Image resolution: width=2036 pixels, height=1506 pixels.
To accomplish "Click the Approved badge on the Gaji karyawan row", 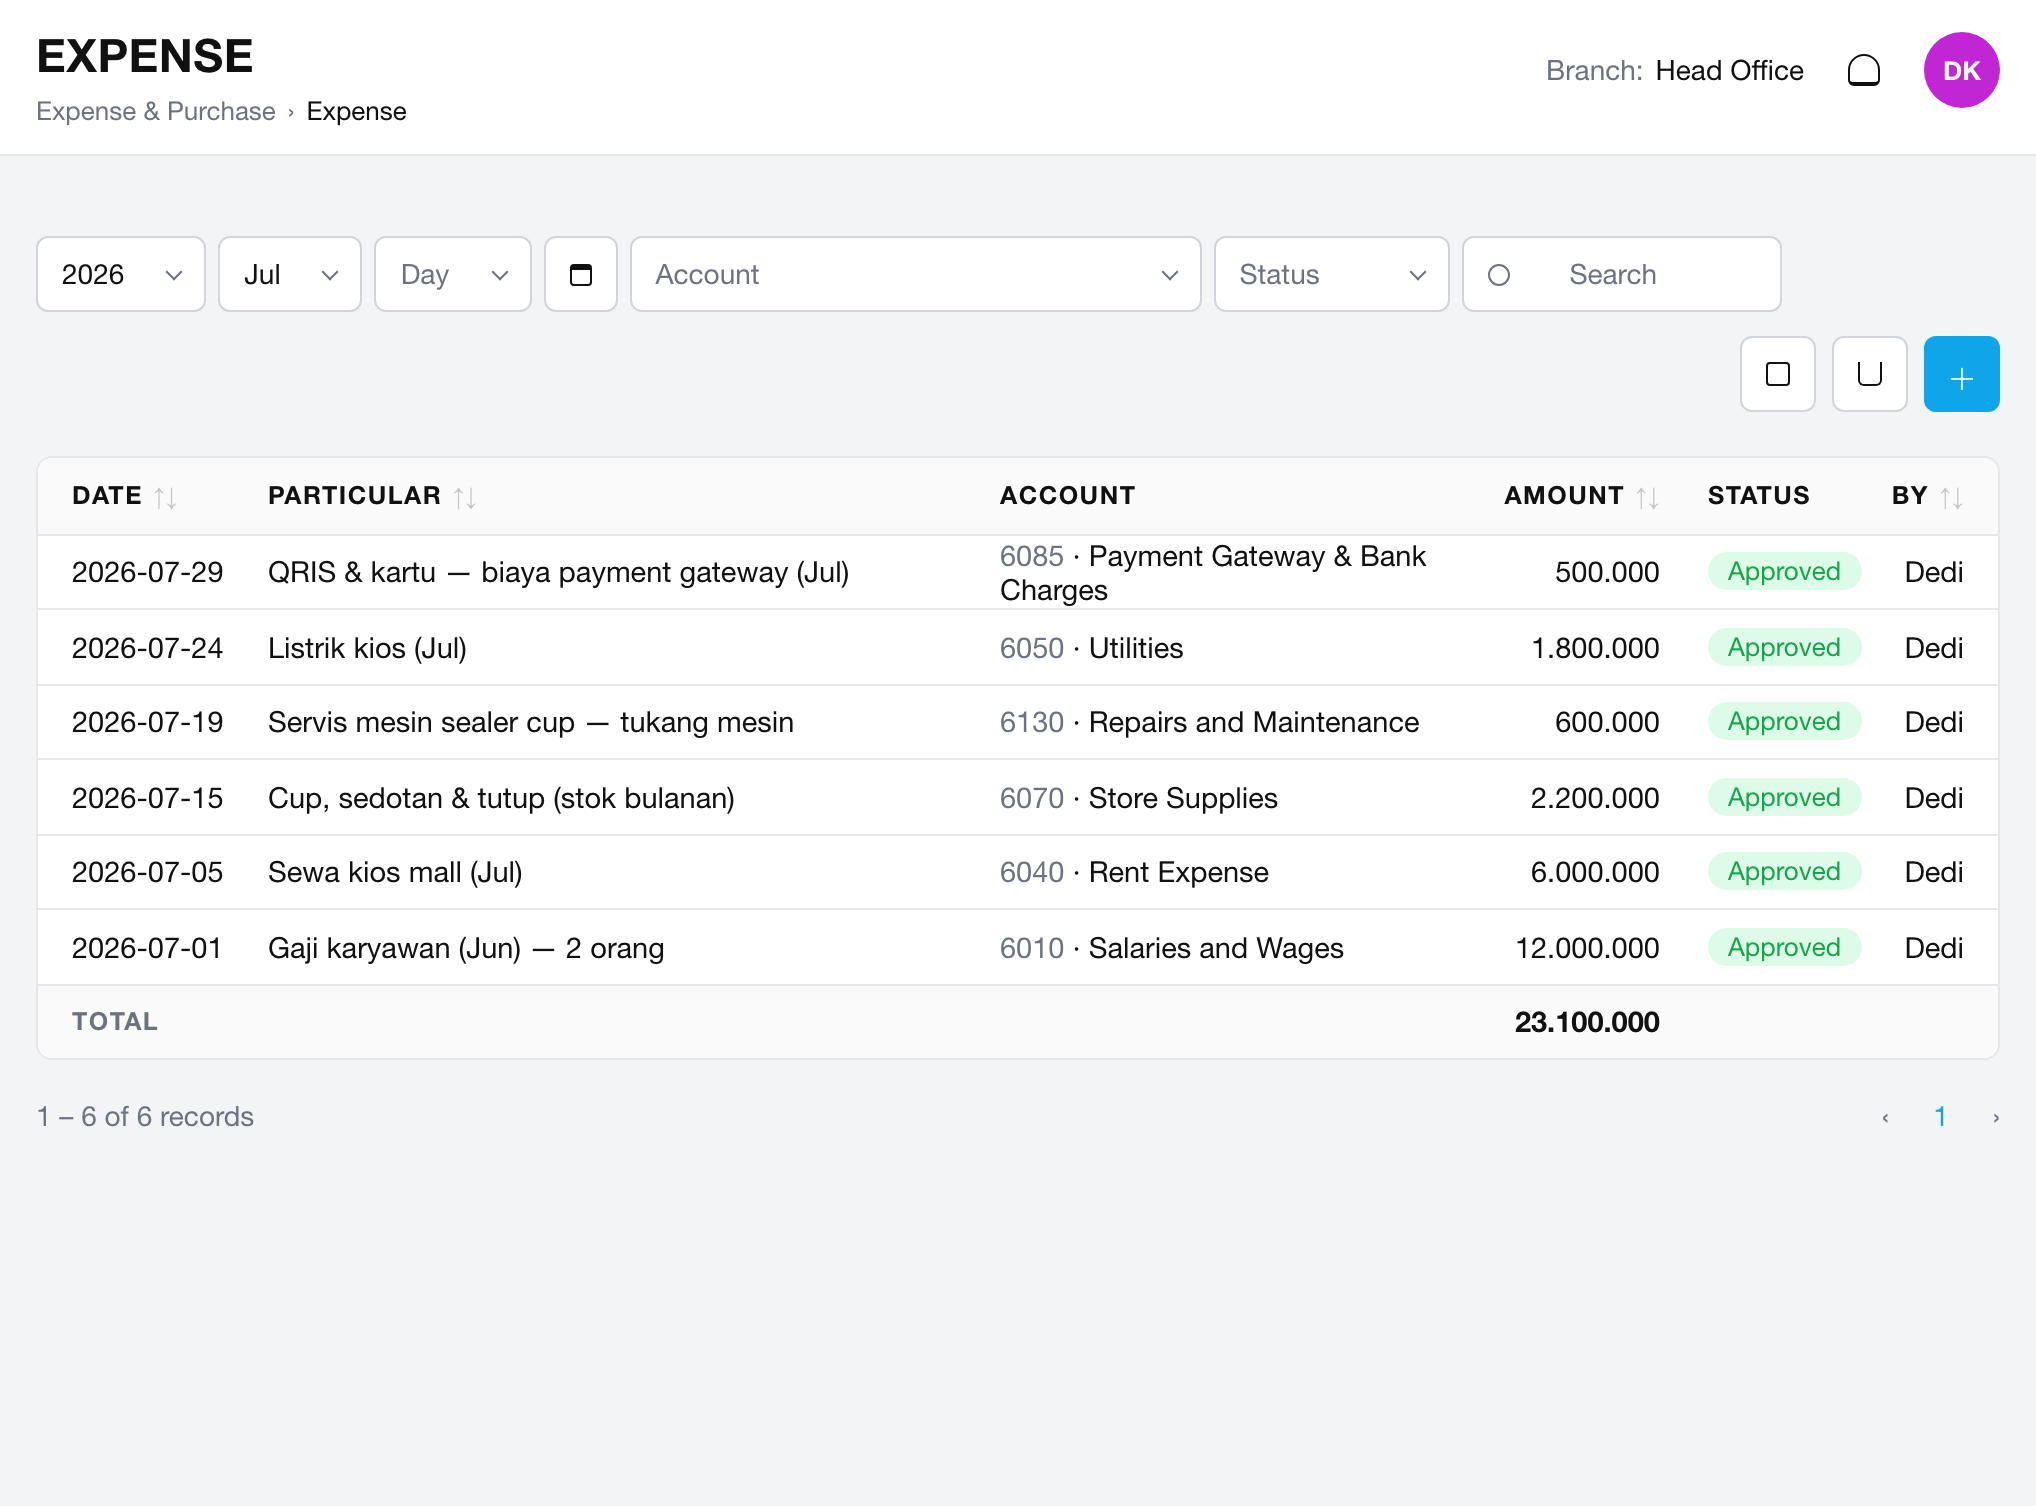I will pyautogui.click(x=1784, y=947).
